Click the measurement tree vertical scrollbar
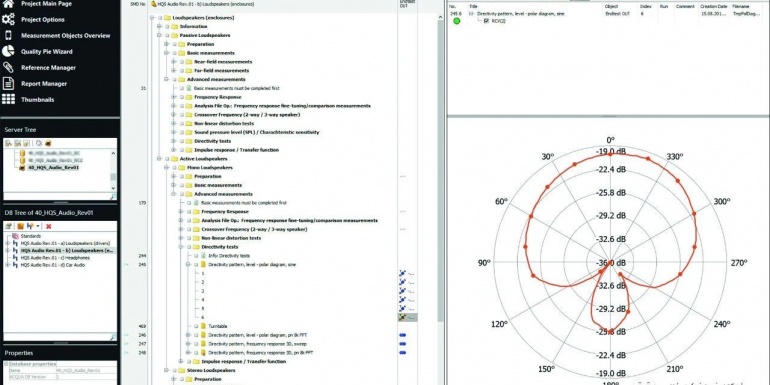770x385 pixels. 440,196
